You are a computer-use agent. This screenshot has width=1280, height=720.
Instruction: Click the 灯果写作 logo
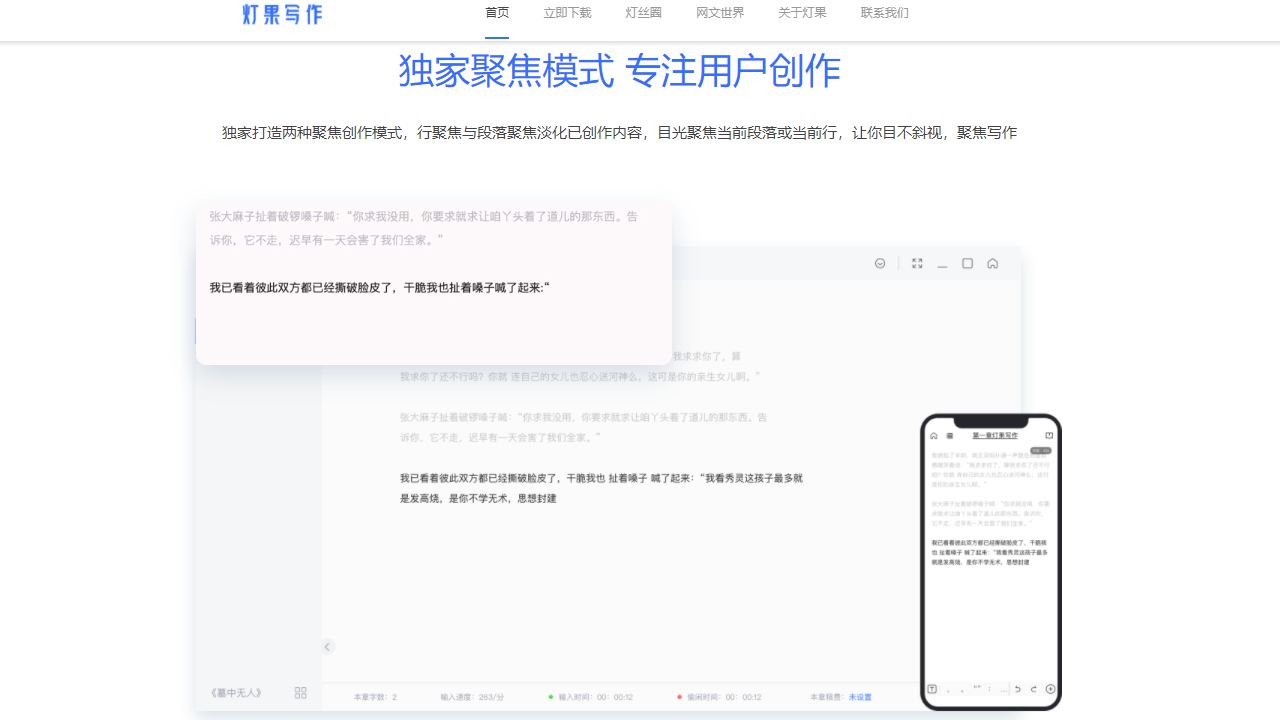click(281, 14)
